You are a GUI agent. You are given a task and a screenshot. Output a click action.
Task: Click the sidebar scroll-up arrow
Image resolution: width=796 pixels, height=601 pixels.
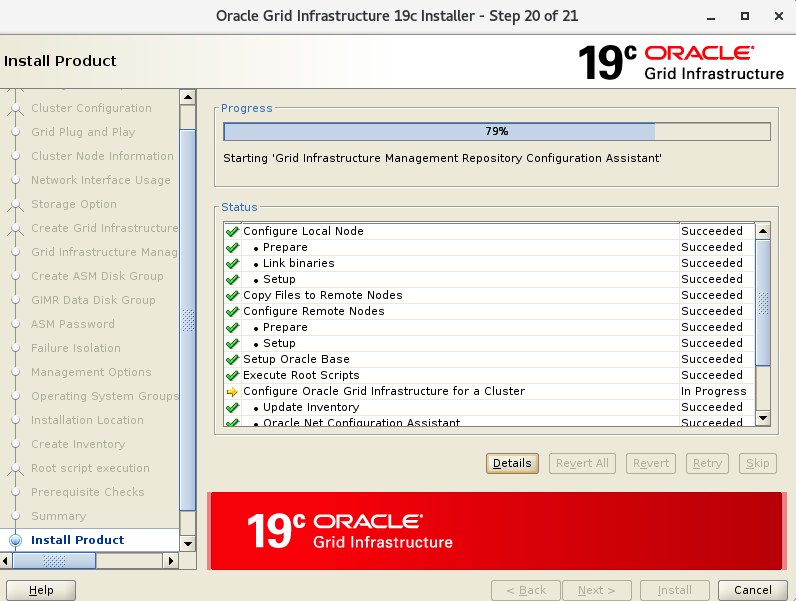188,97
